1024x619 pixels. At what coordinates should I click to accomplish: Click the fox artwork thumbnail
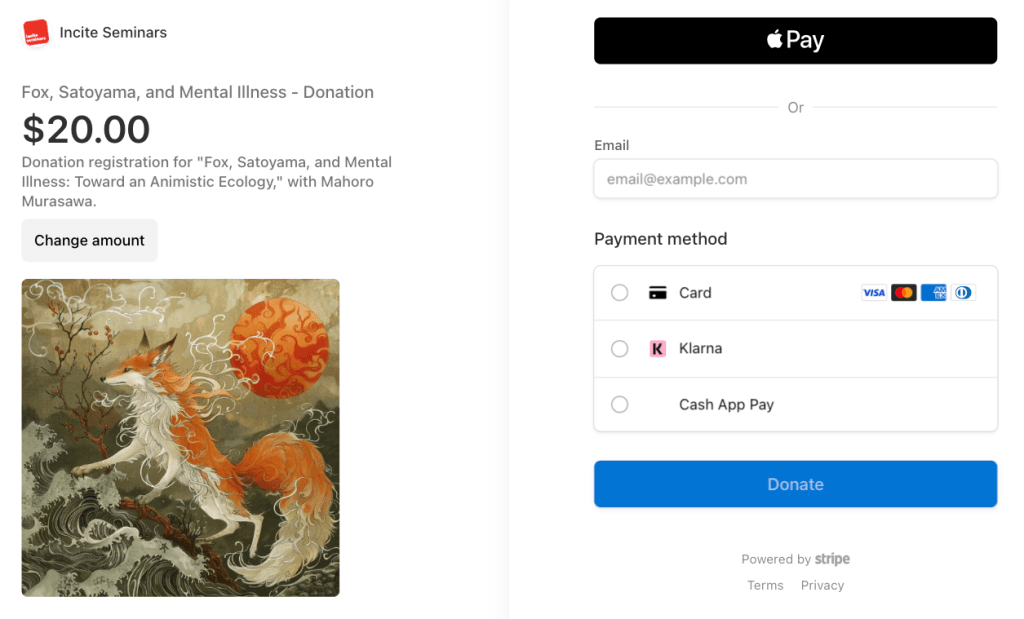click(x=180, y=438)
